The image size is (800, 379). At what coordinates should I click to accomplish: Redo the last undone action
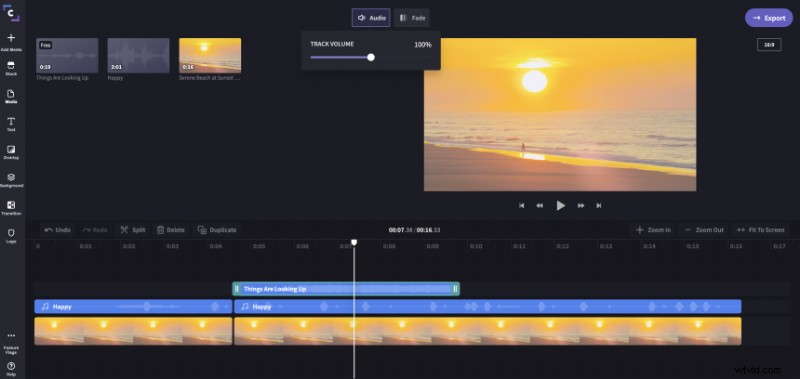click(95, 230)
